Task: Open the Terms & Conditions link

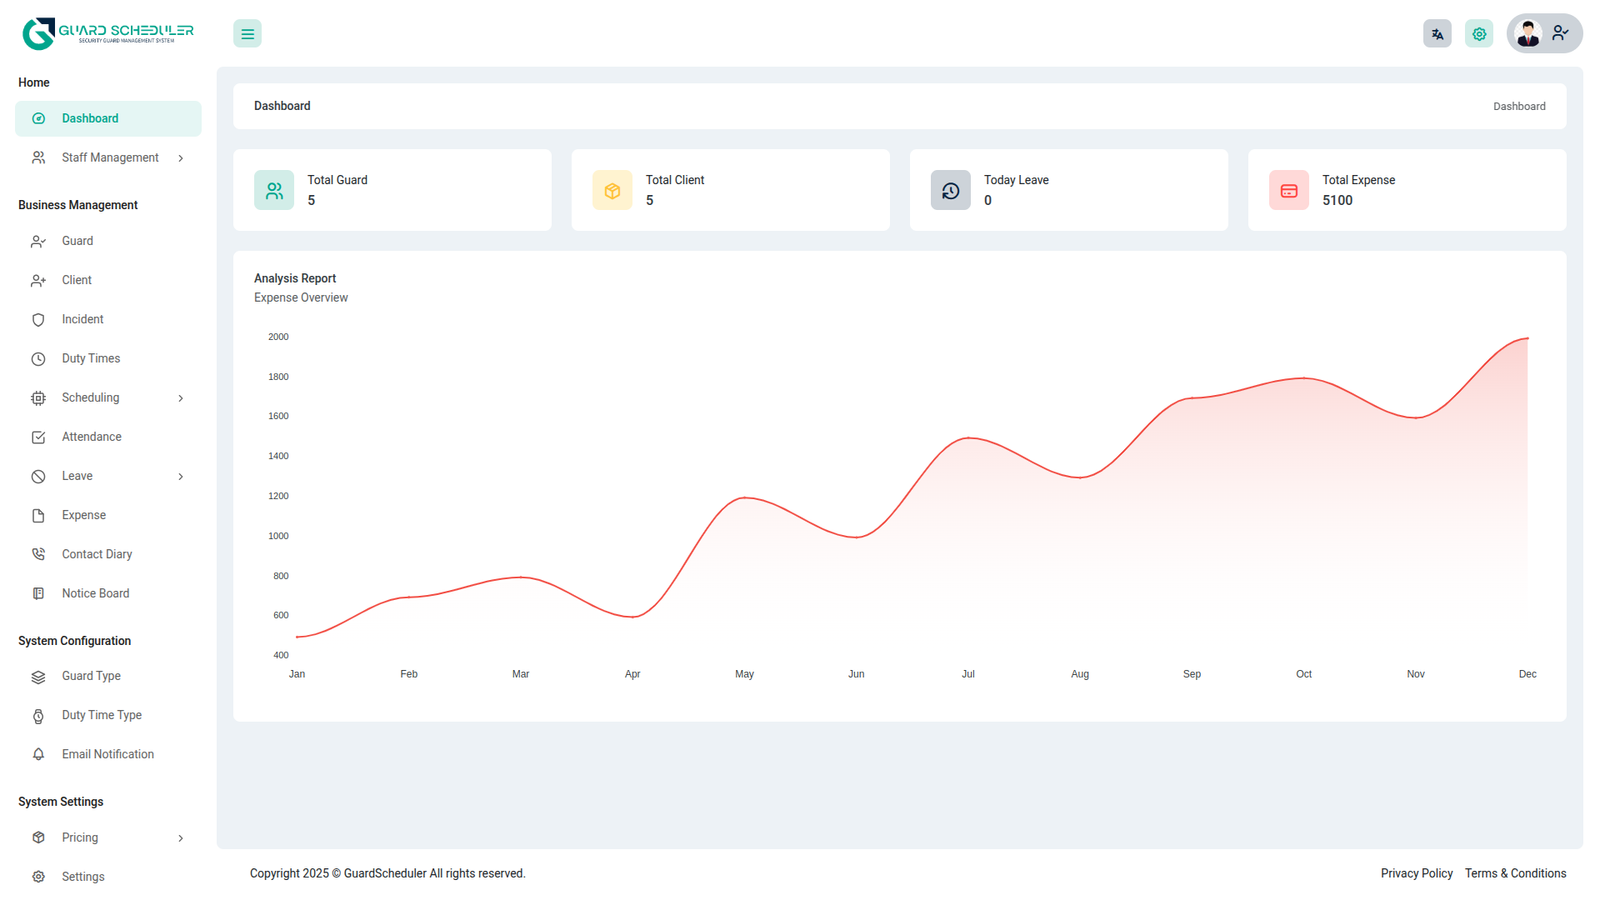Action: [x=1515, y=873]
